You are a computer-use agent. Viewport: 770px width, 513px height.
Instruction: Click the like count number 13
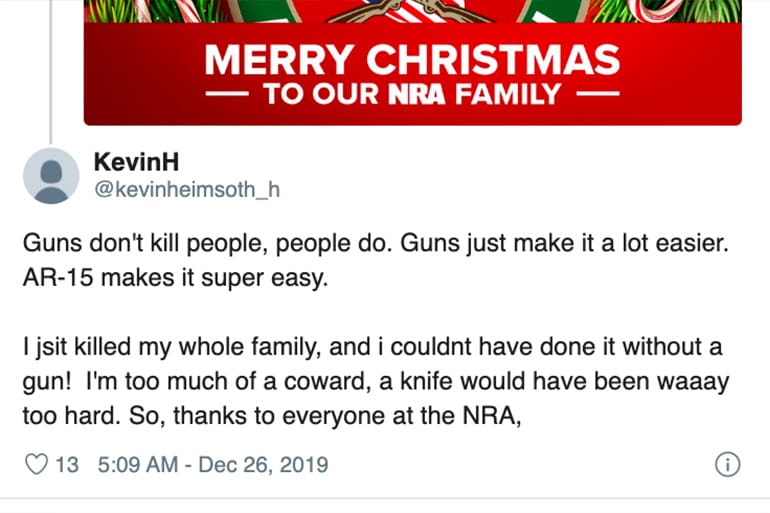(x=68, y=465)
